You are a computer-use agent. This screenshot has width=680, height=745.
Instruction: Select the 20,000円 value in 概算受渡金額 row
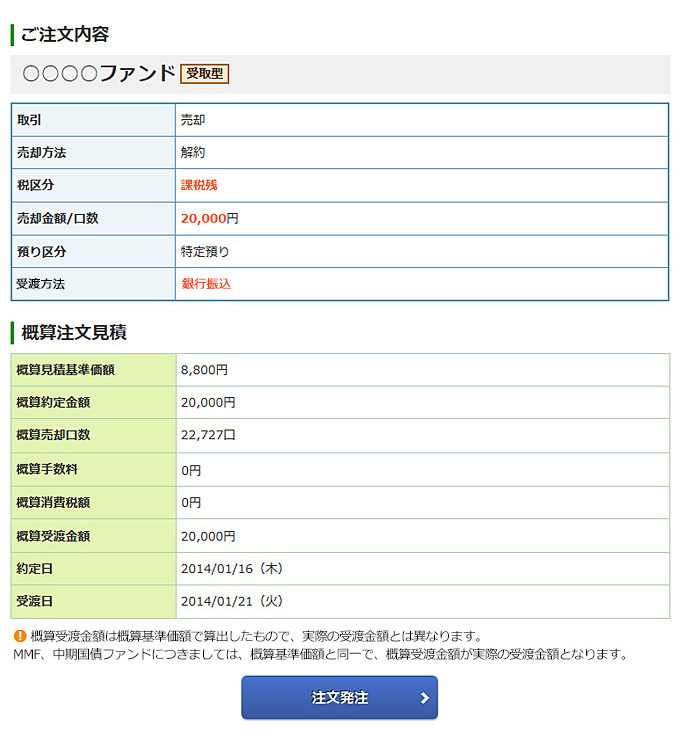click(208, 536)
